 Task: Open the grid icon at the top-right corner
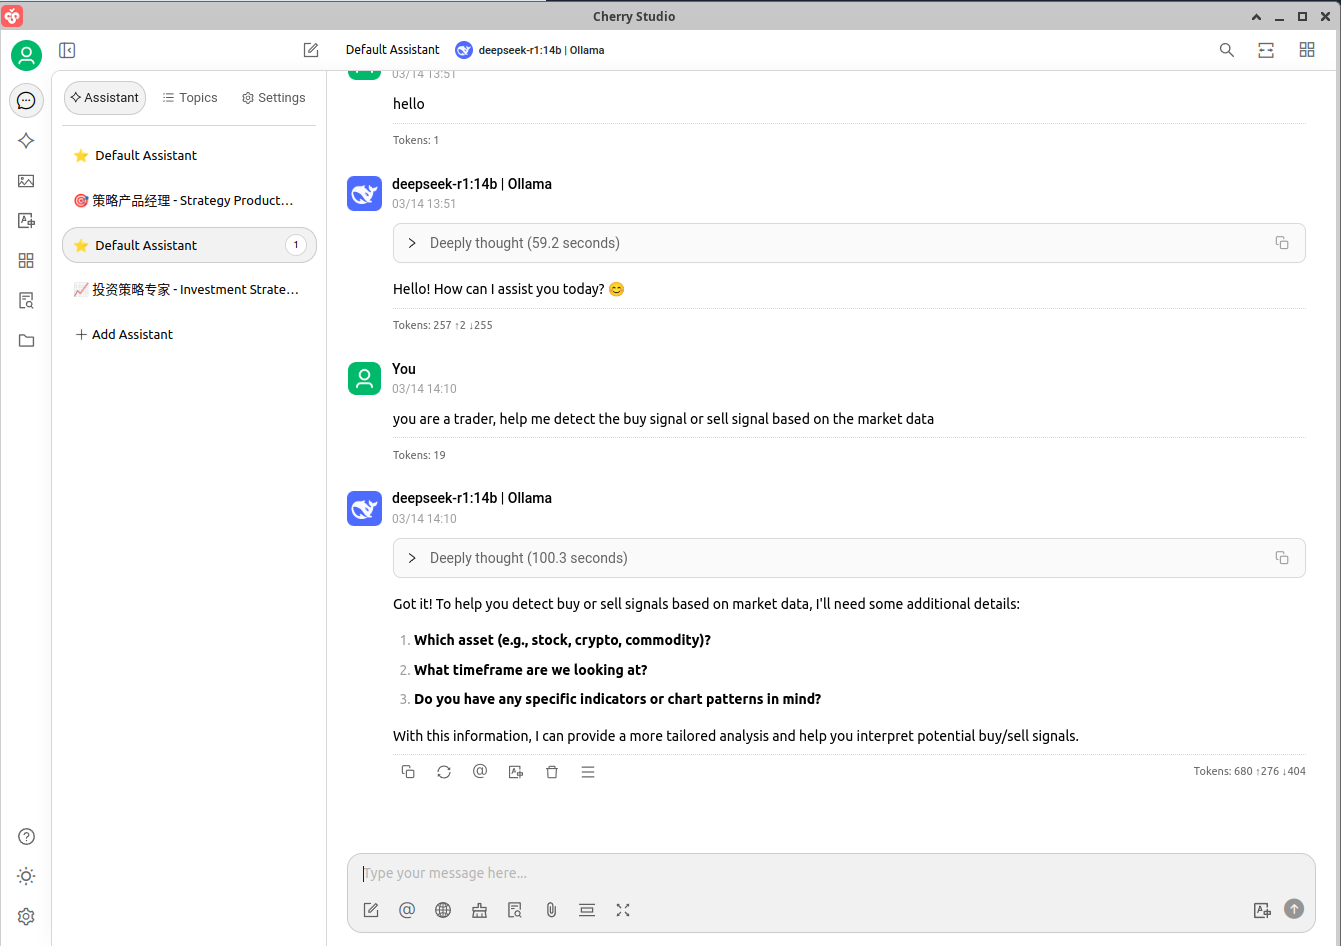[1307, 50]
